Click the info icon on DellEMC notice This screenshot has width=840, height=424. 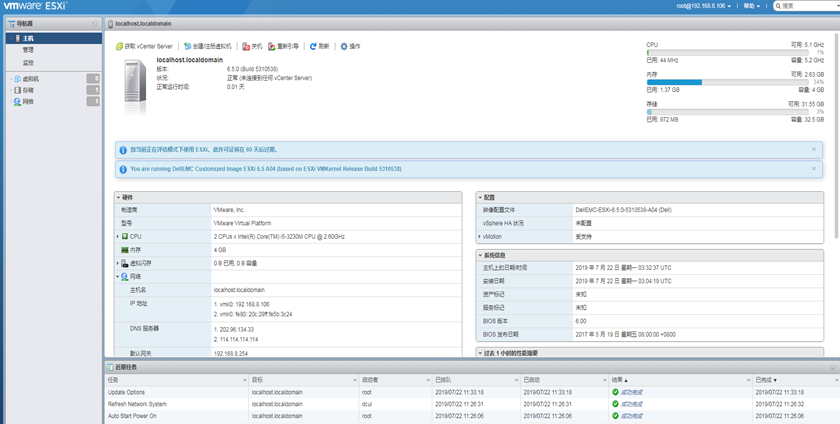pyautogui.click(x=123, y=169)
